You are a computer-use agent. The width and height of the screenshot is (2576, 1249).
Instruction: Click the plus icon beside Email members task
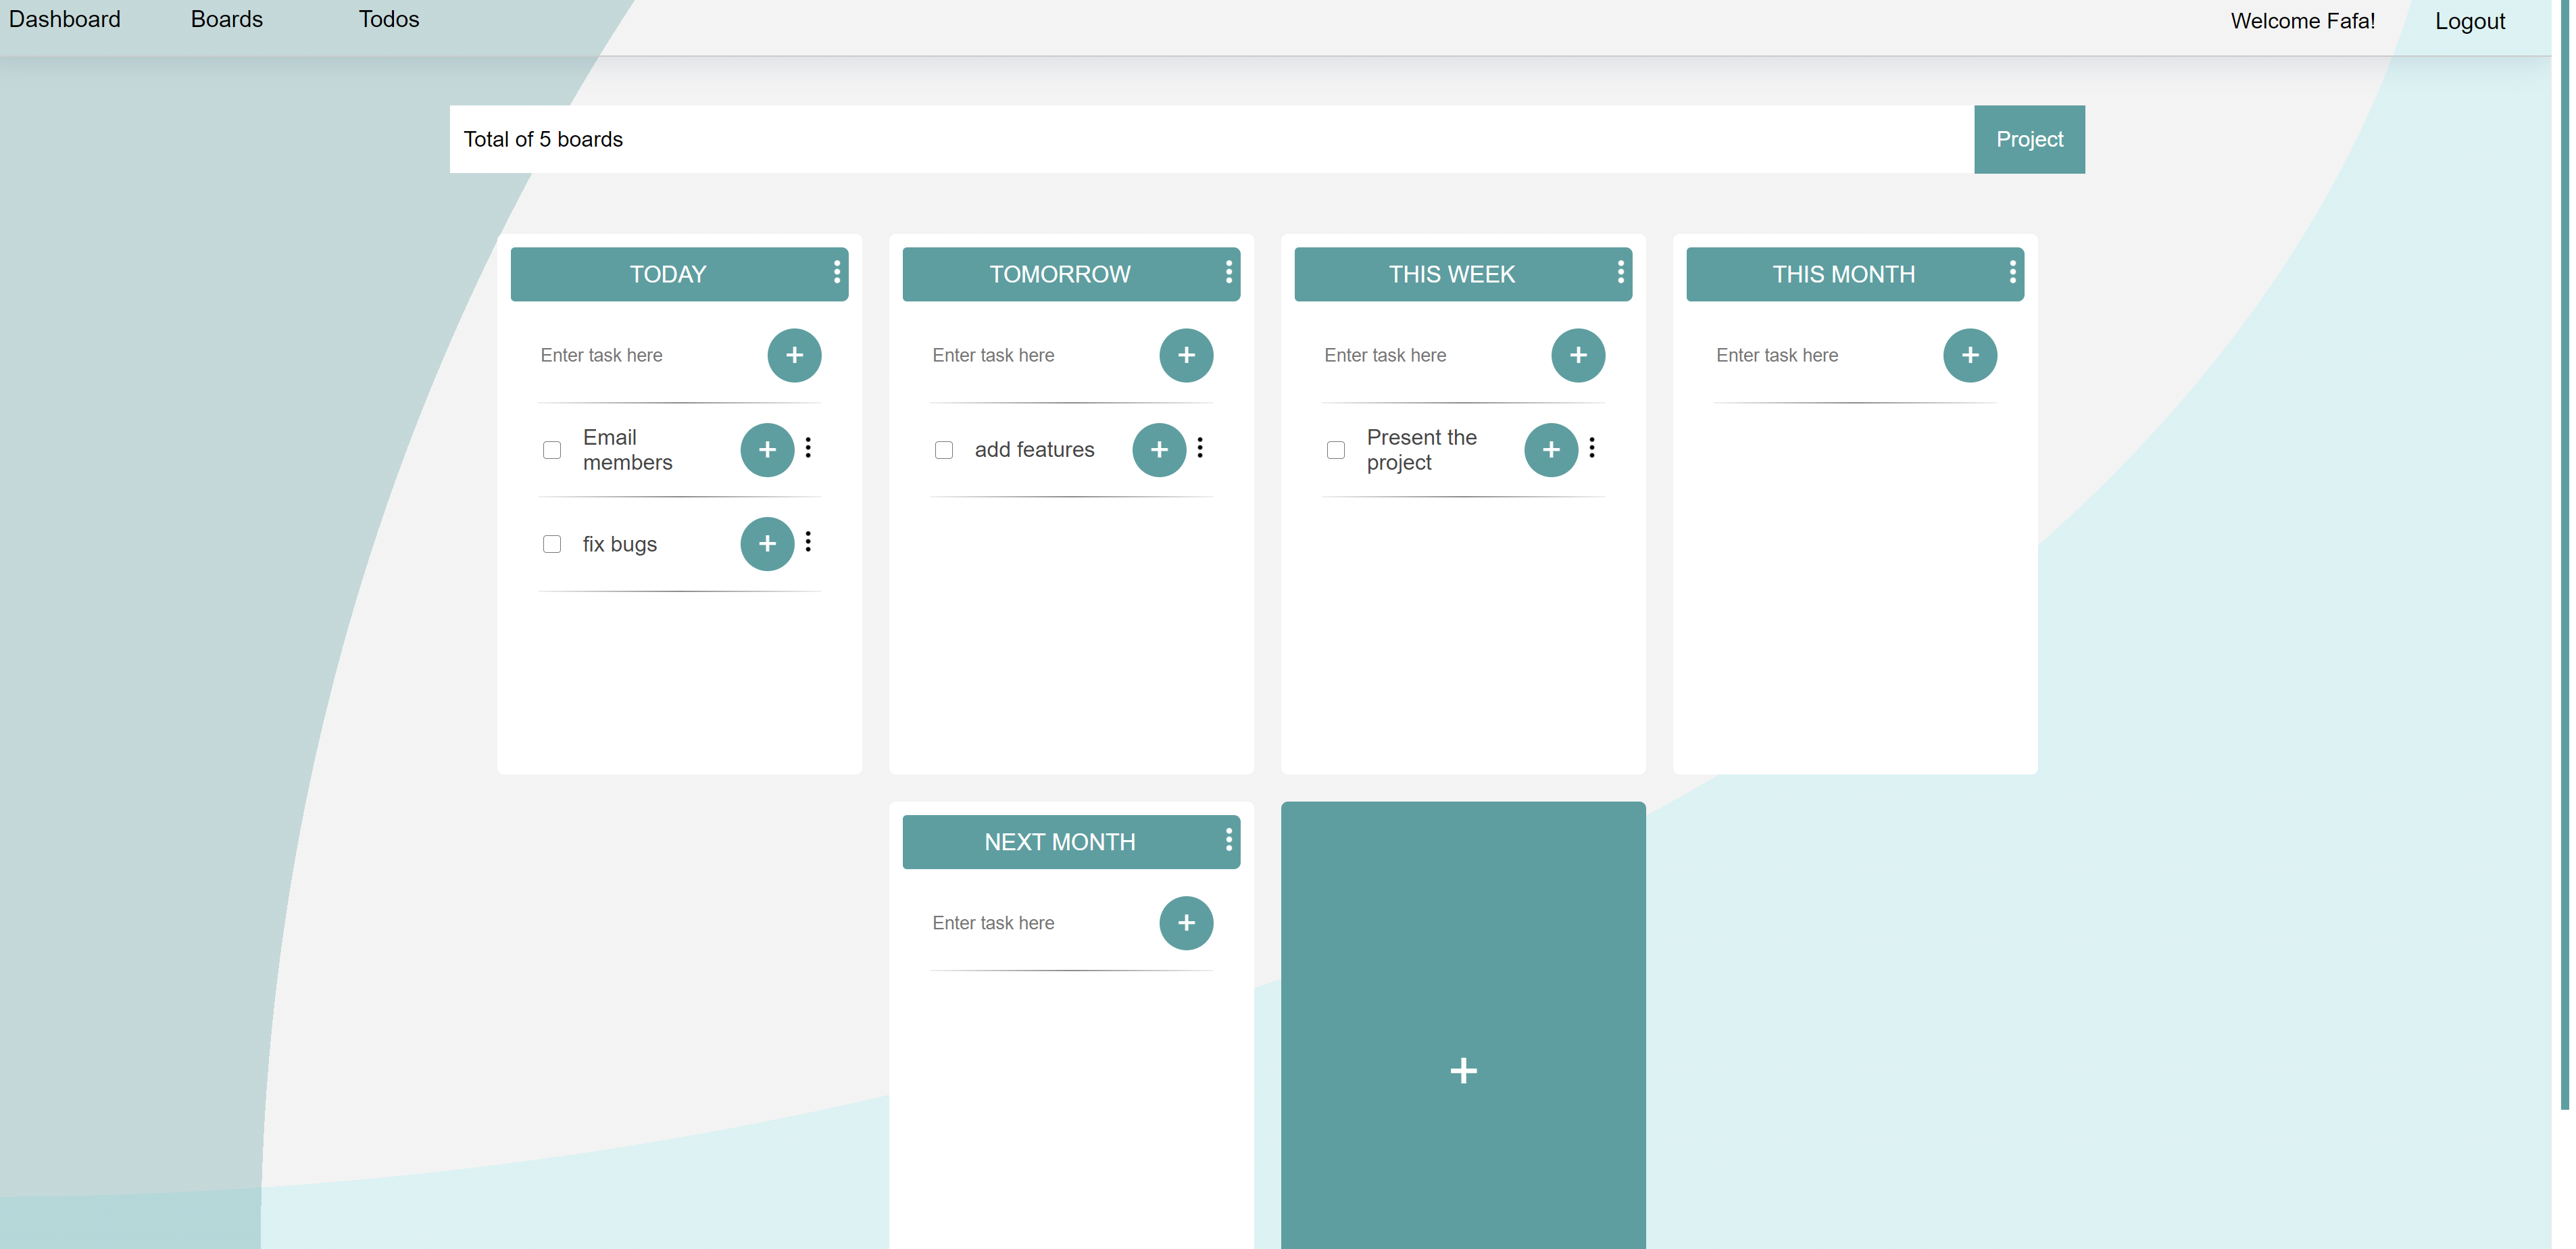coord(767,450)
